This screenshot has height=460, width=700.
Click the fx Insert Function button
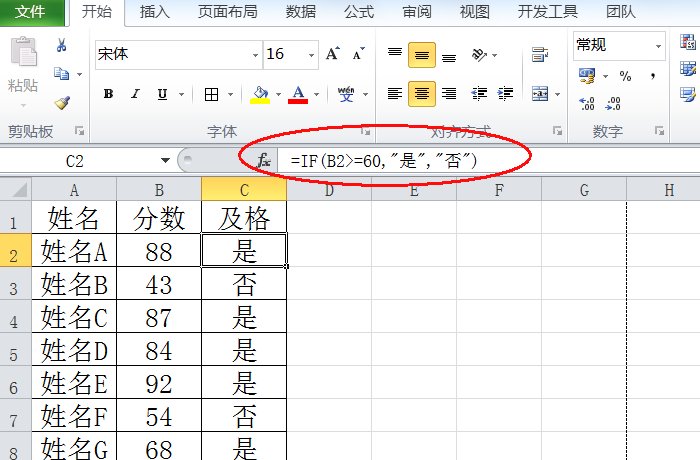[x=264, y=160]
